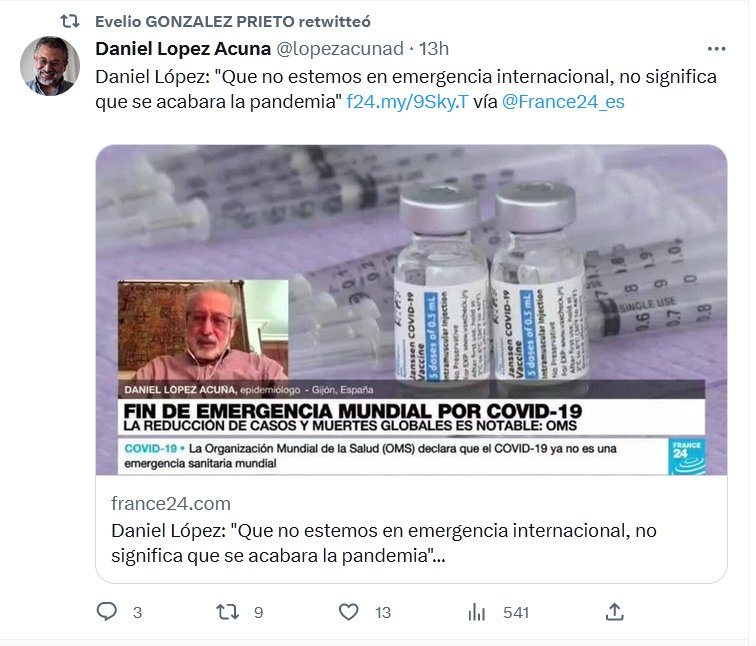This screenshot has width=756, height=646.
Task: Click the @lopezacunad handle
Action: tap(339, 49)
